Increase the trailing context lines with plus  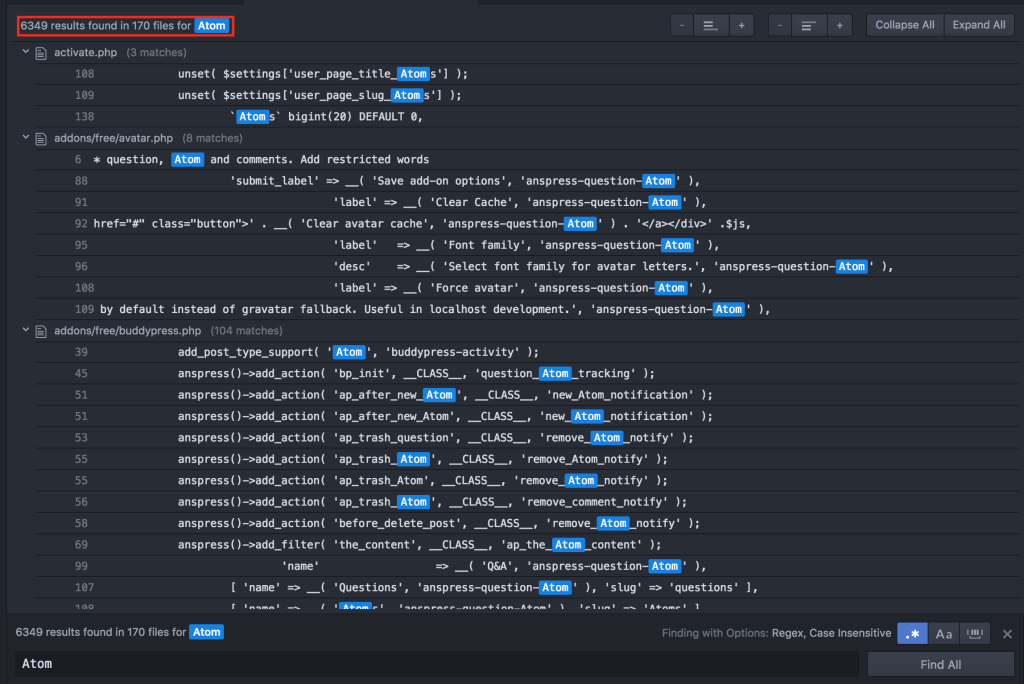[x=839, y=25]
